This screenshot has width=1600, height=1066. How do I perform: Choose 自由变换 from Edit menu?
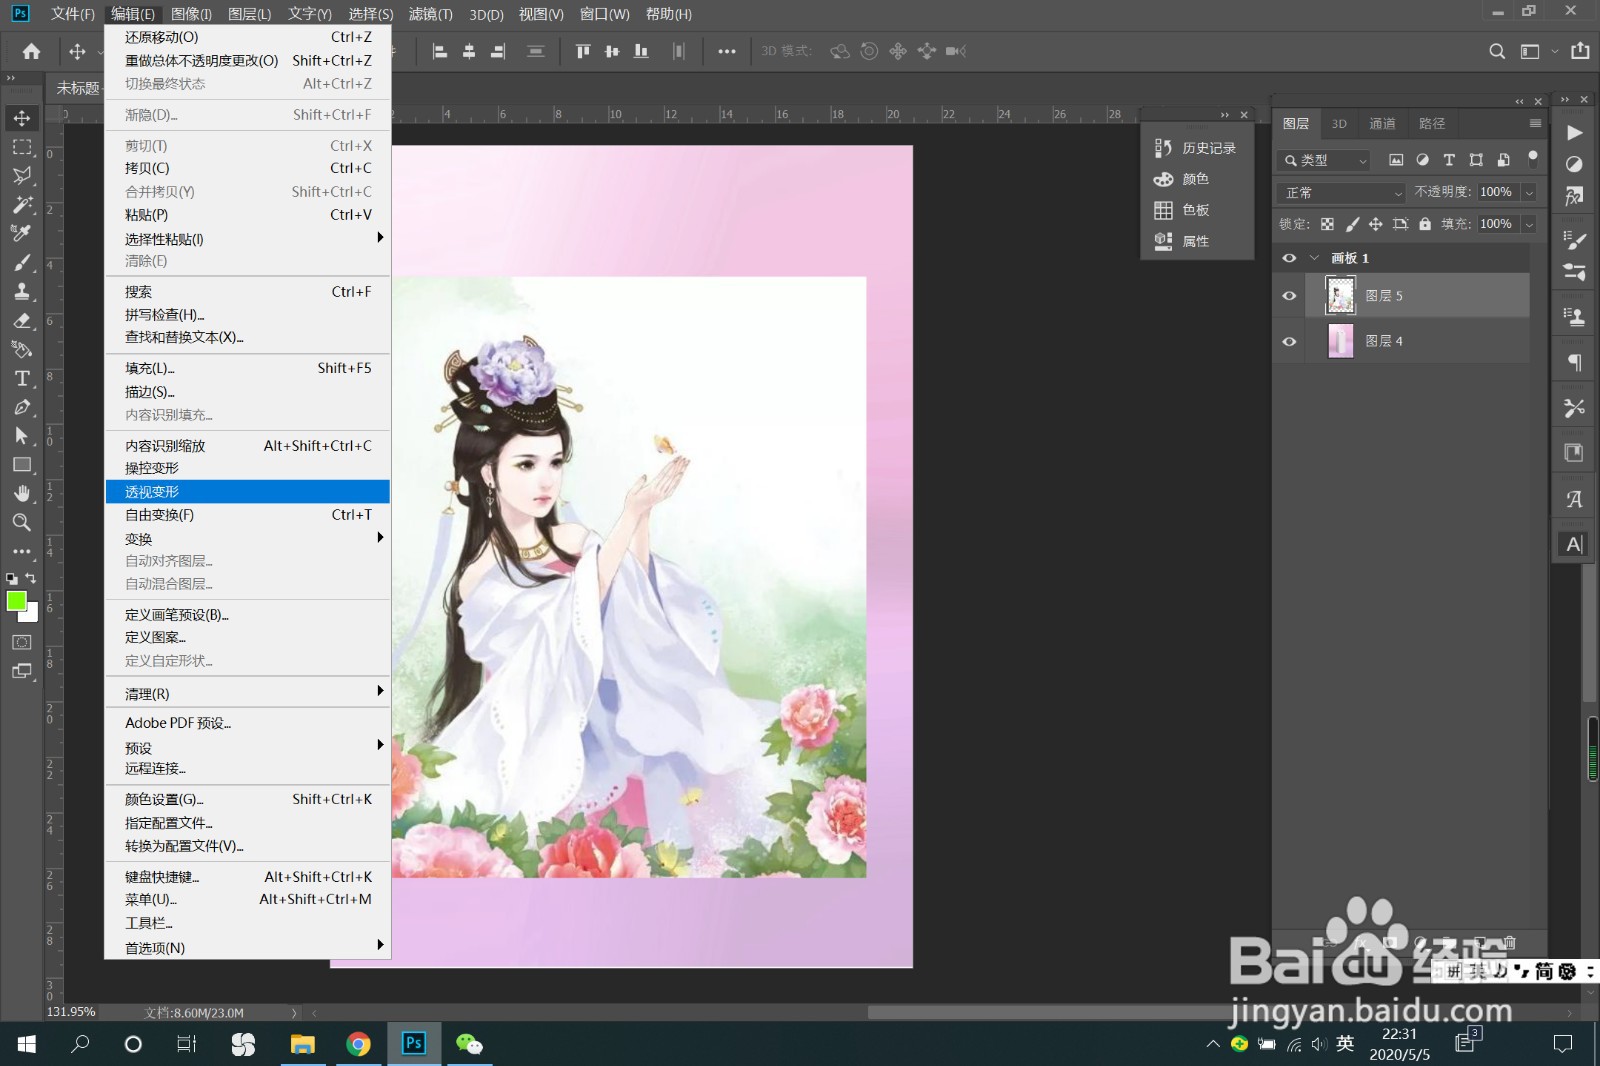tap(247, 515)
